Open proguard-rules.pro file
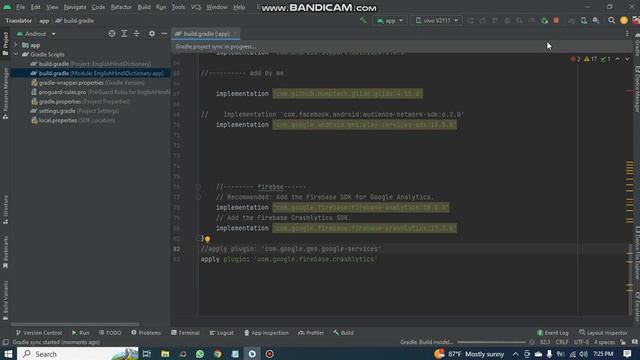This screenshot has width=640, height=360. tap(100, 92)
